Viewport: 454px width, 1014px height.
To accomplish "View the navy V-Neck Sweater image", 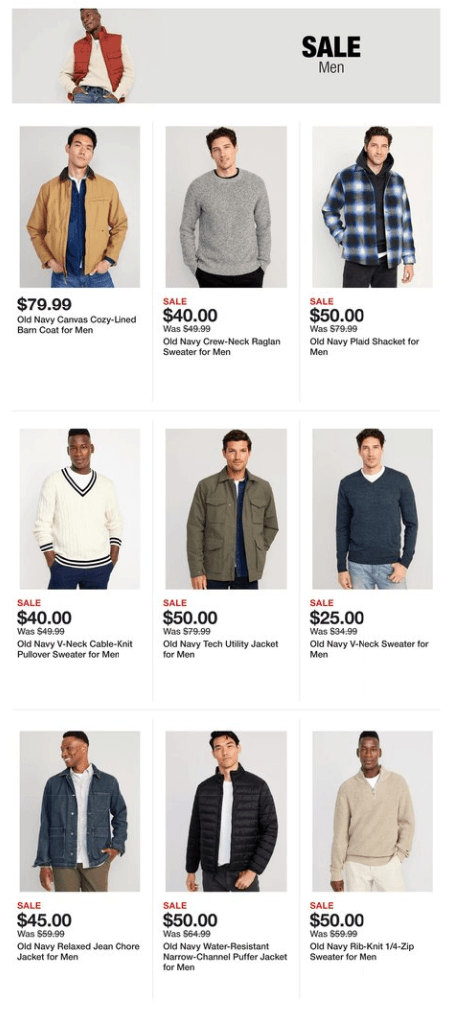I will (373, 509).
